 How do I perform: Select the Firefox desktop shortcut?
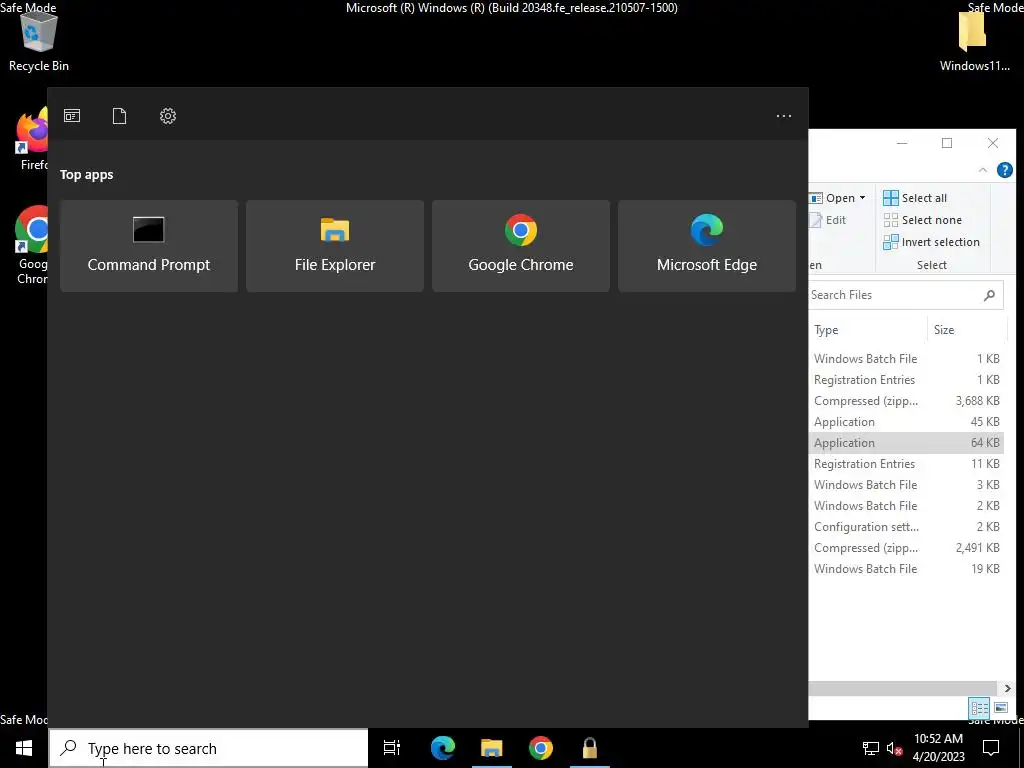coord(33,140)
